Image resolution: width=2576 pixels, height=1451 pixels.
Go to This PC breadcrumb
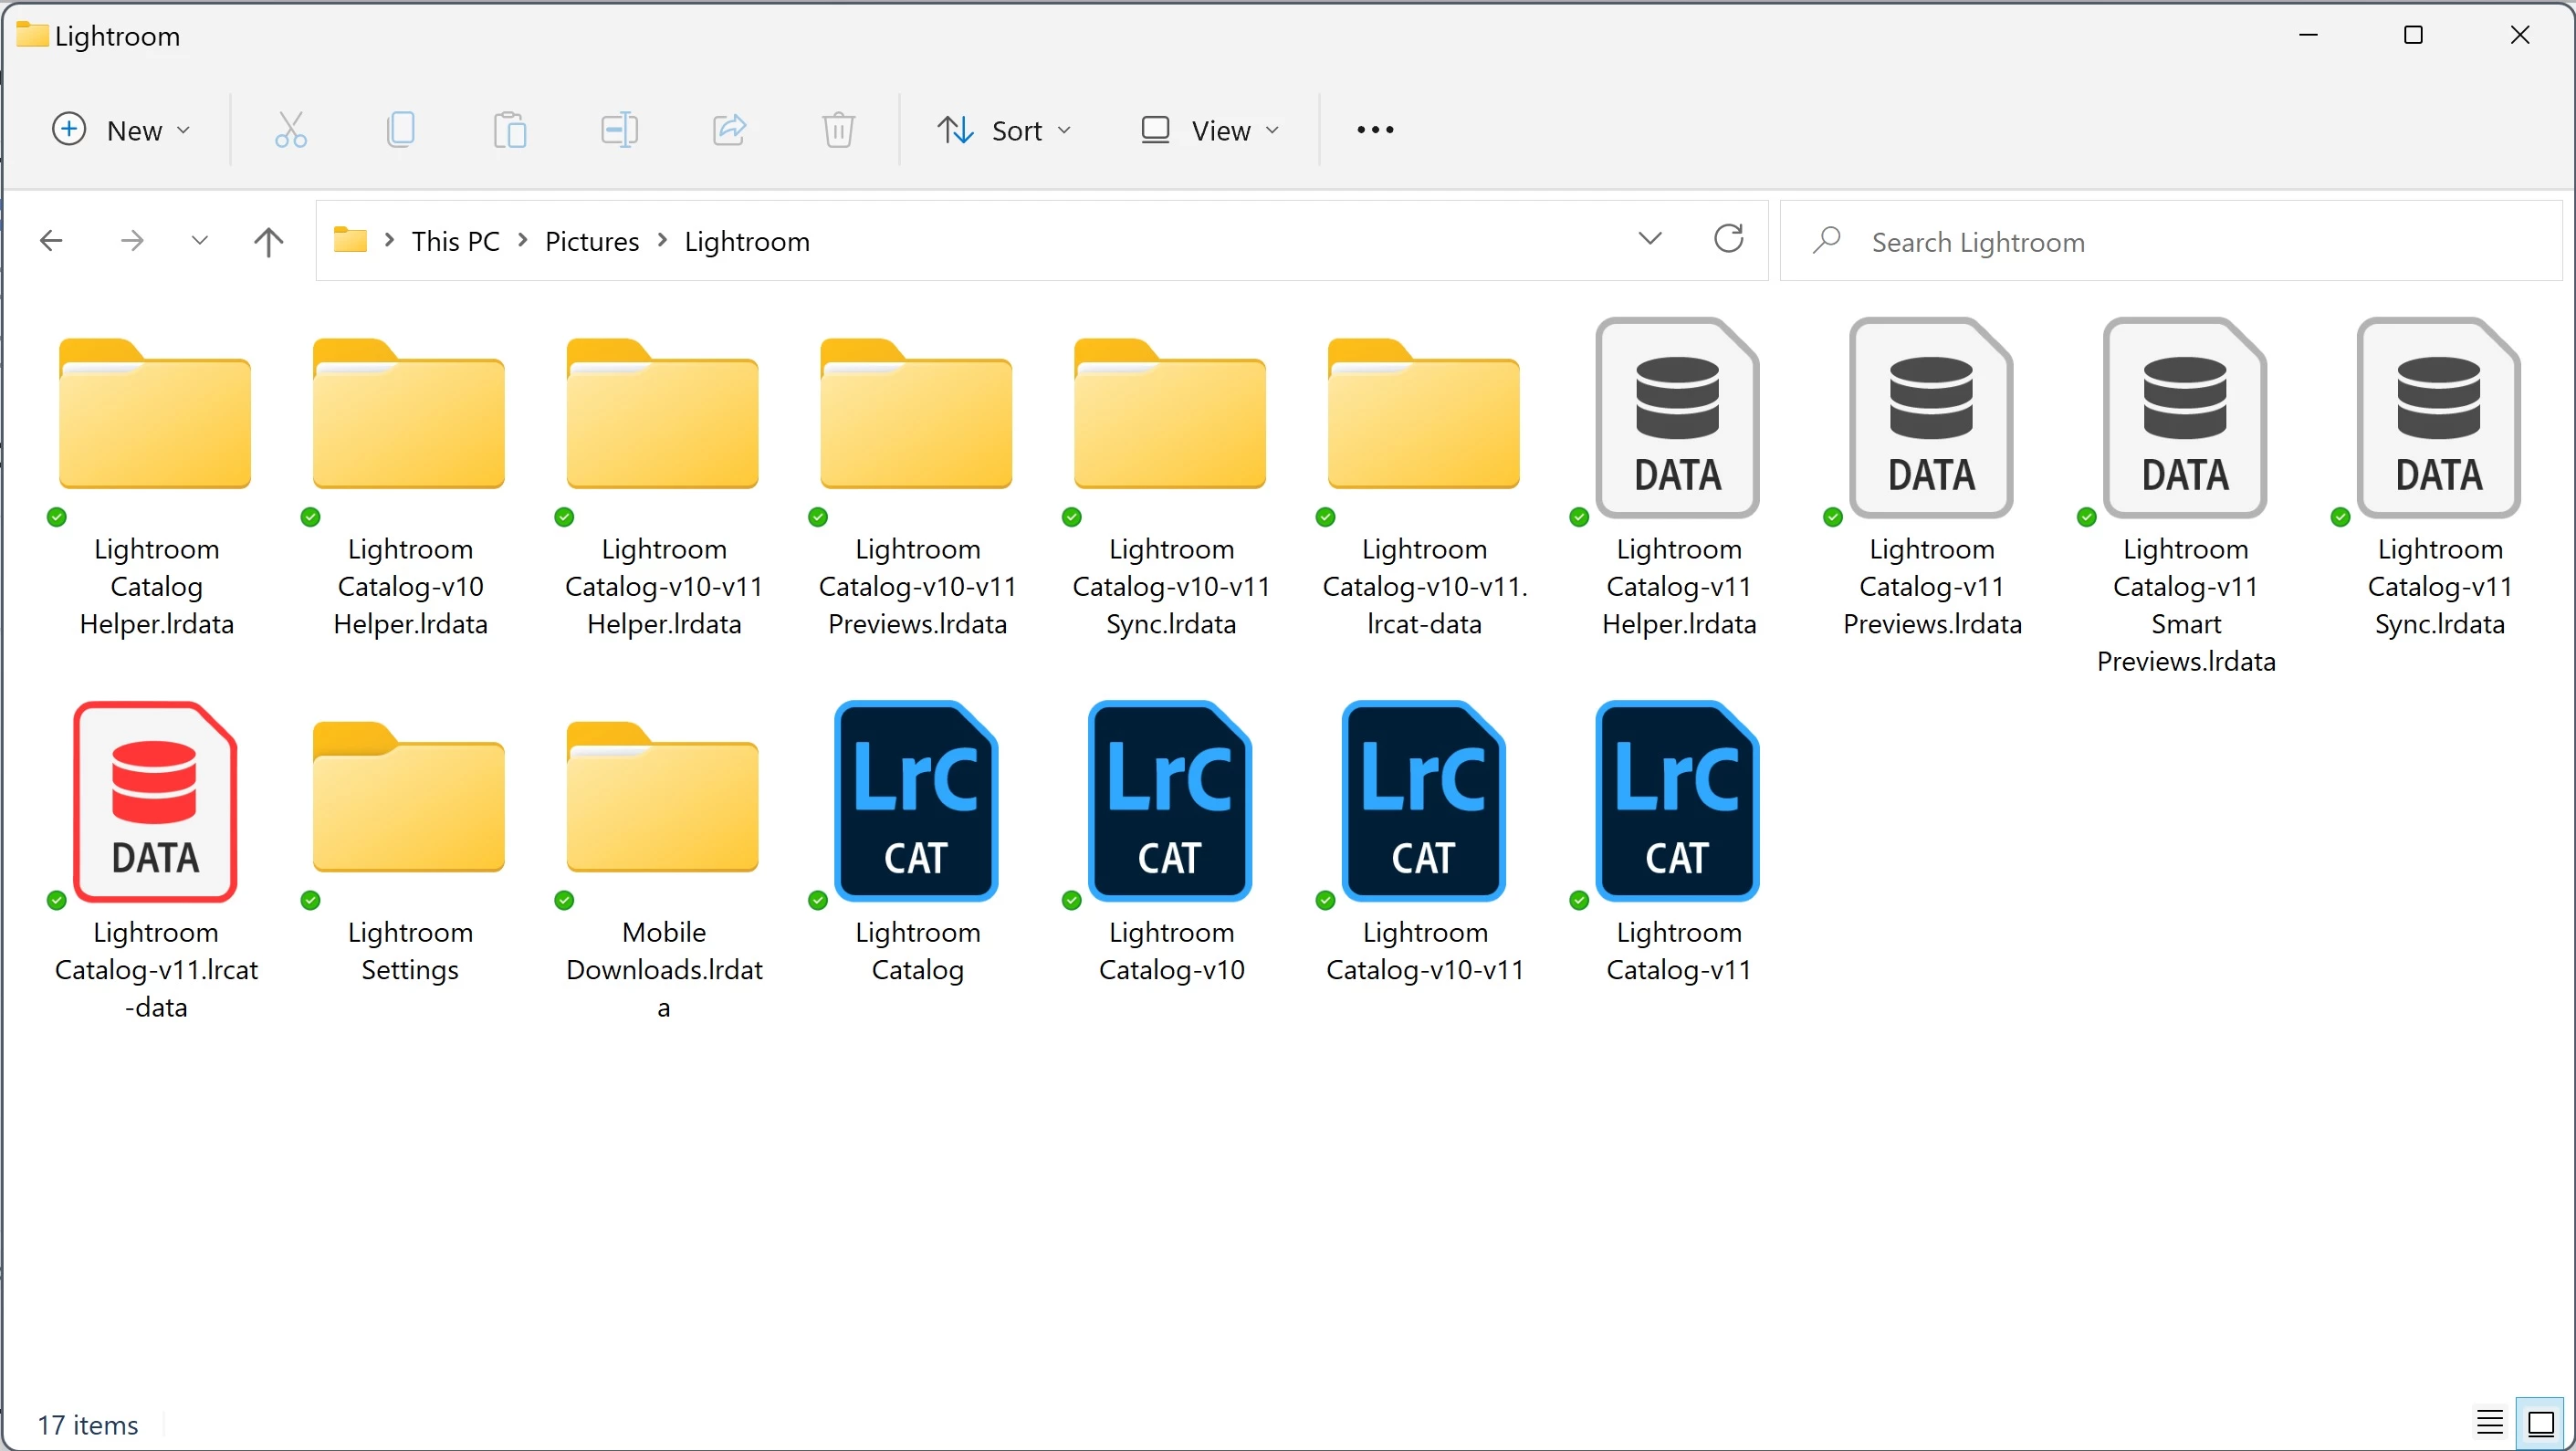[x=455, y=241]
